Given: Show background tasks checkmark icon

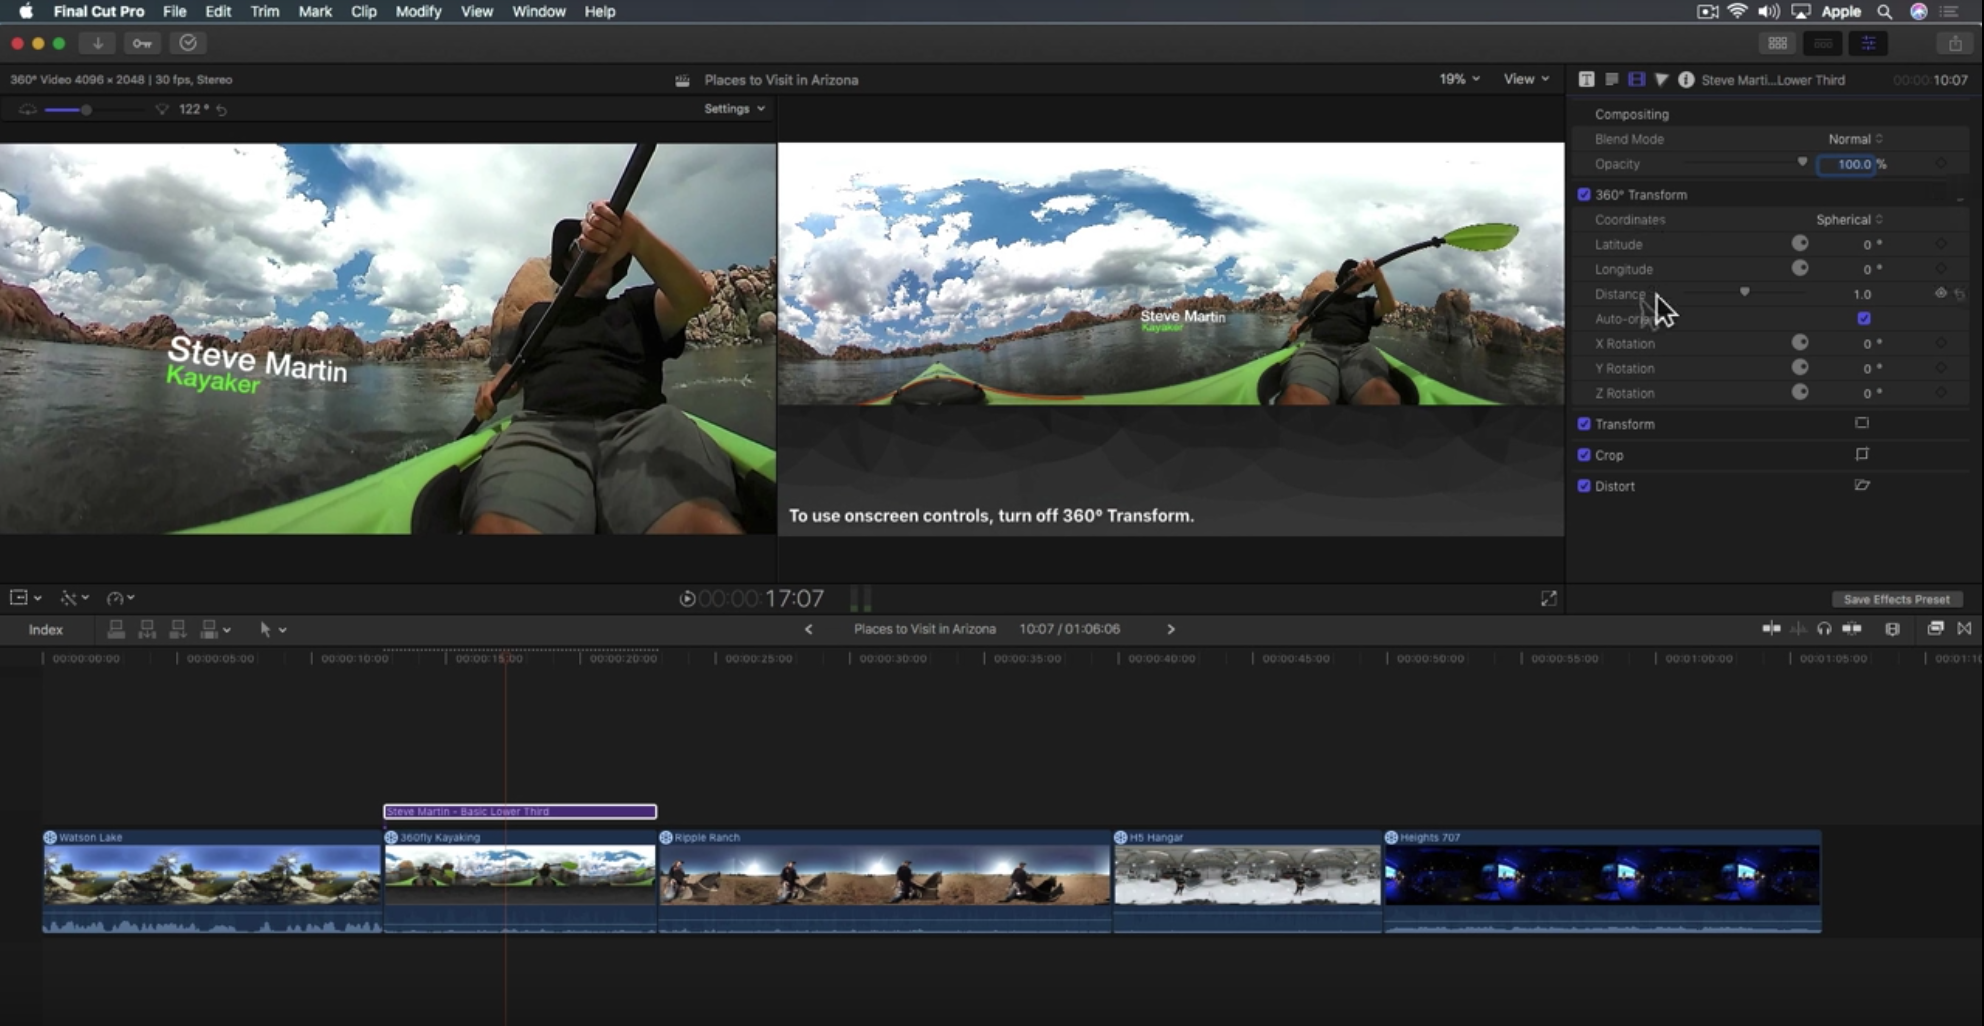Looking at the screenshot, I should tap(188, 43).
